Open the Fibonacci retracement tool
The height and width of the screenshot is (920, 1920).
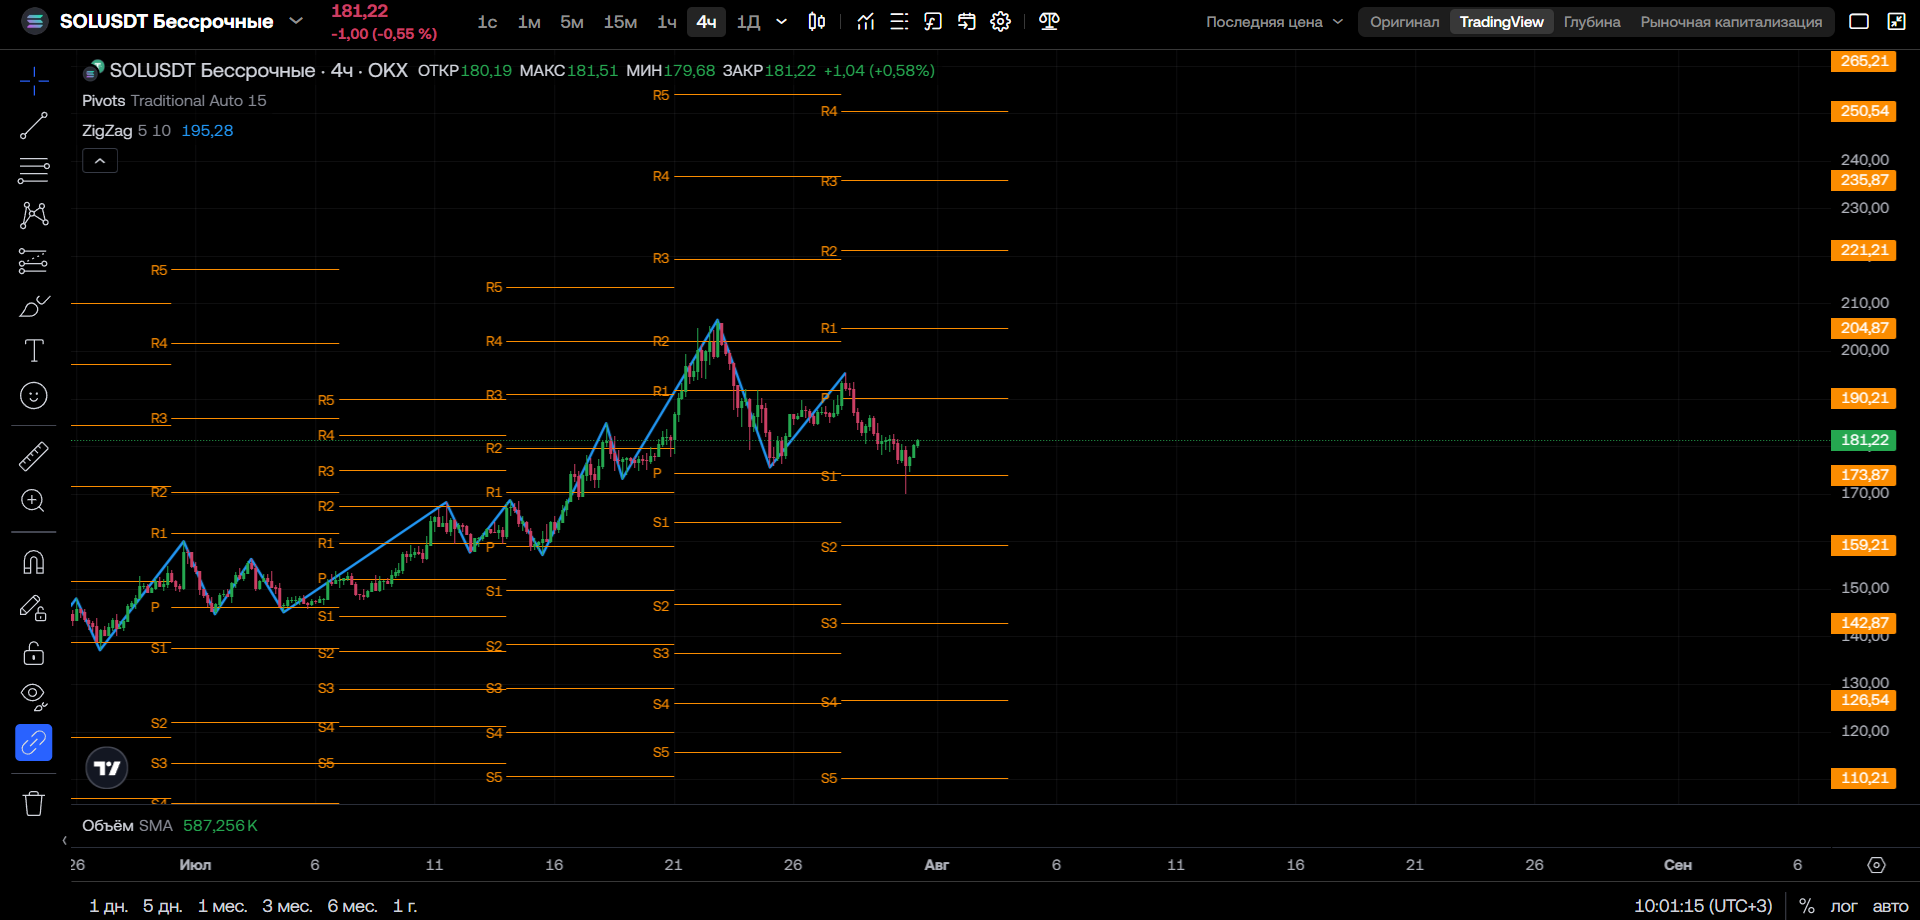pyautogui.click(x=33, y=171)
